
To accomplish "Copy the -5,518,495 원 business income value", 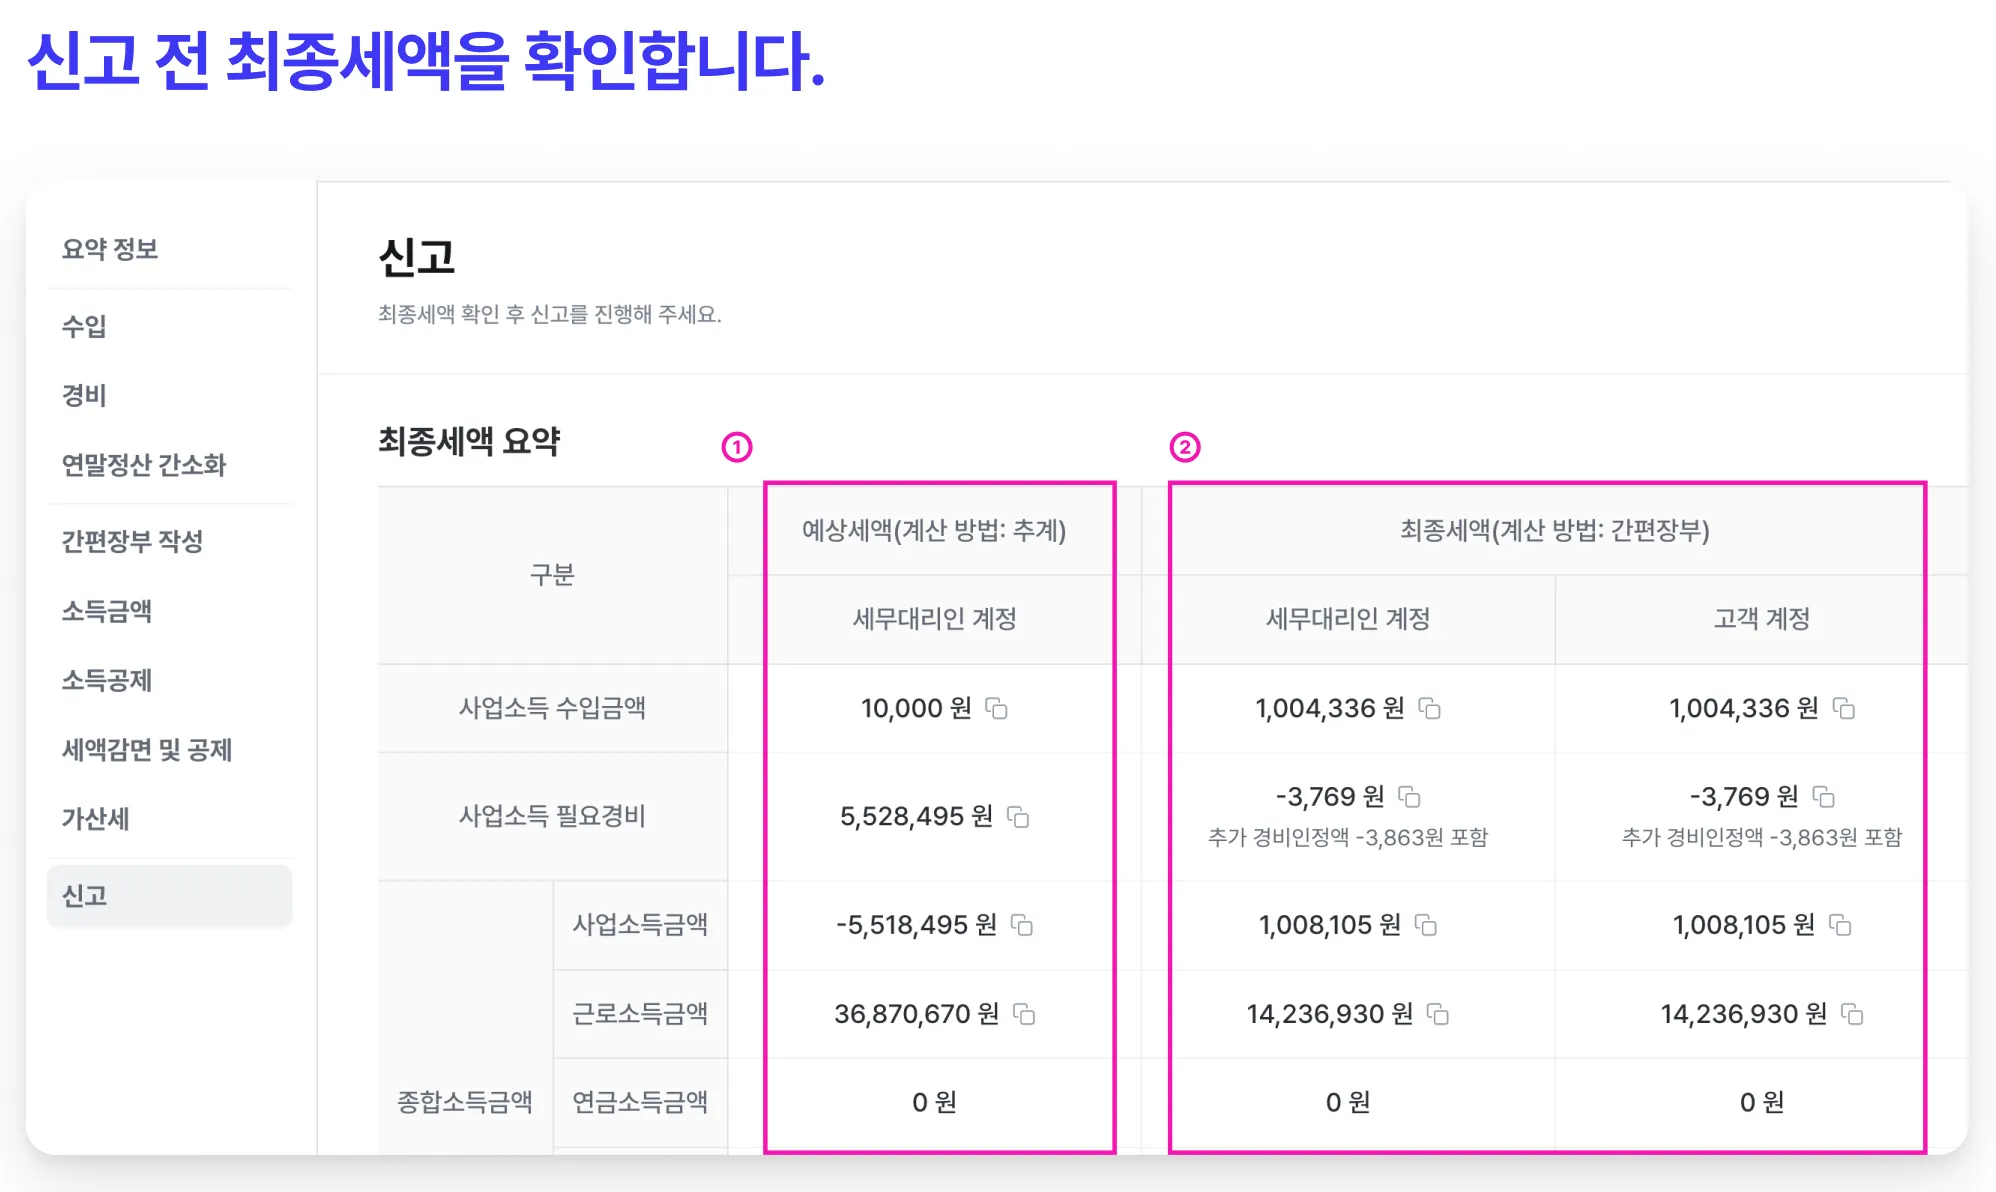I will (1022, 925).
